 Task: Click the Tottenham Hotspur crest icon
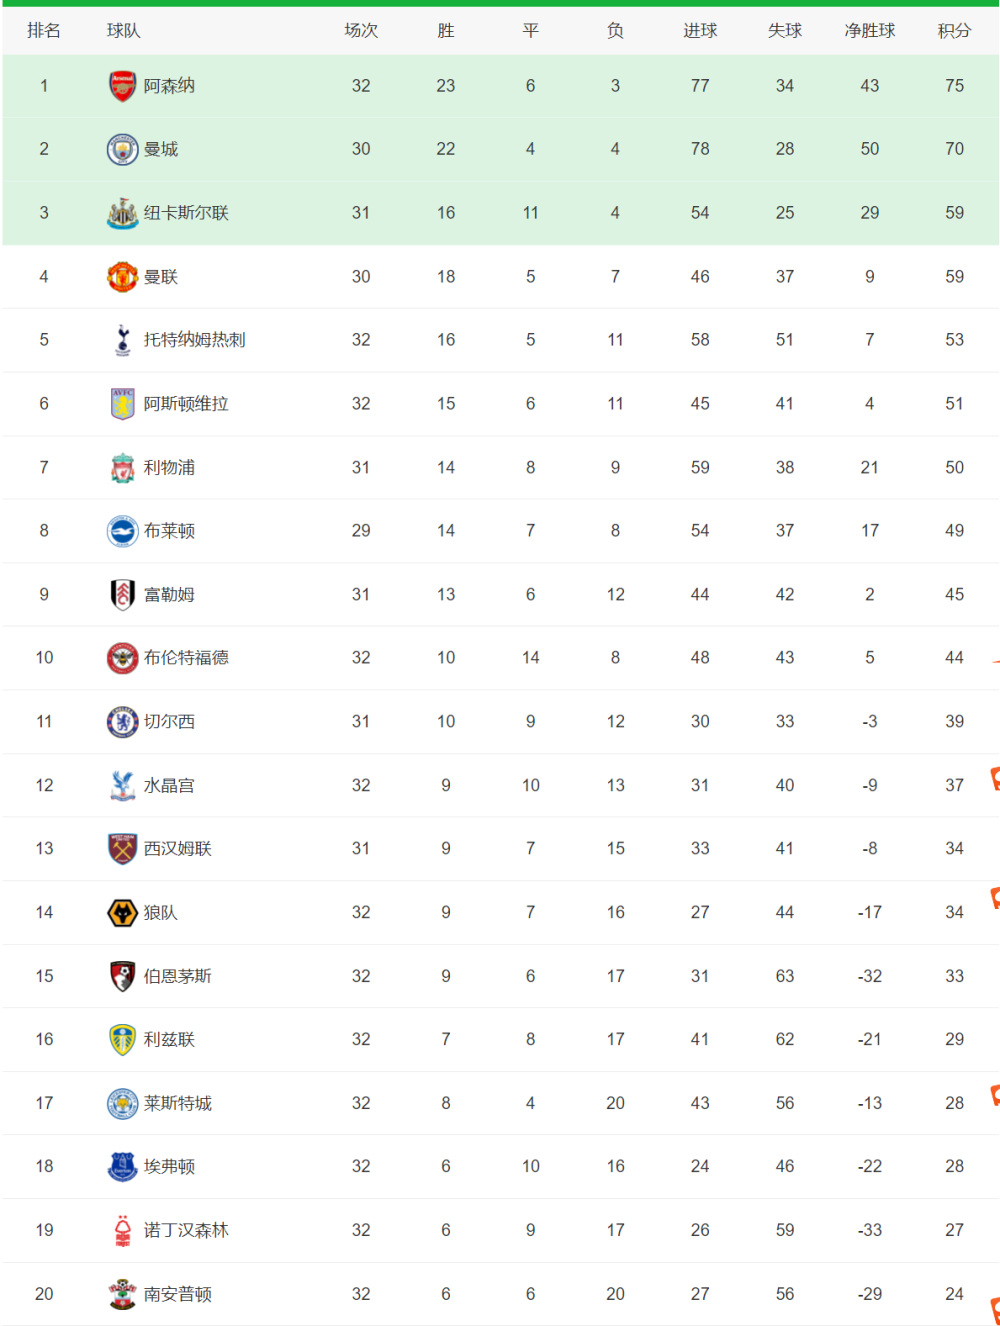[122, 340]
